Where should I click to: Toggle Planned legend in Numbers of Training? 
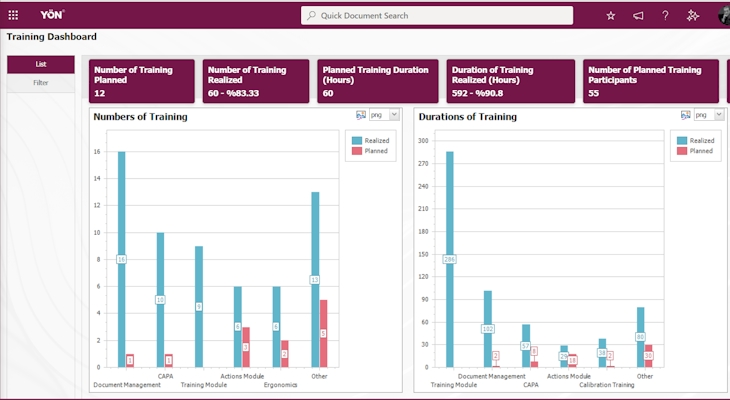pos(370,151)
